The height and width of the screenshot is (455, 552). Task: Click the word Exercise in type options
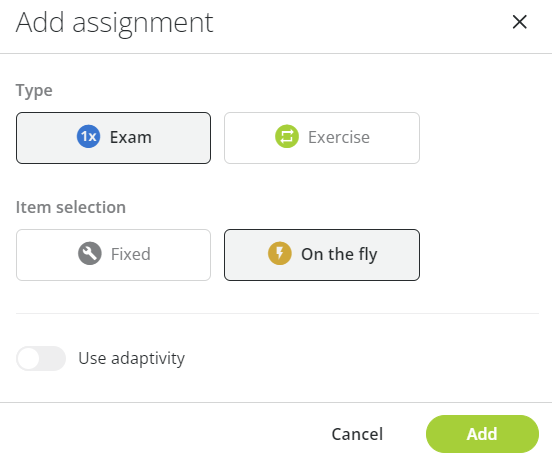[x=339, y=137]
